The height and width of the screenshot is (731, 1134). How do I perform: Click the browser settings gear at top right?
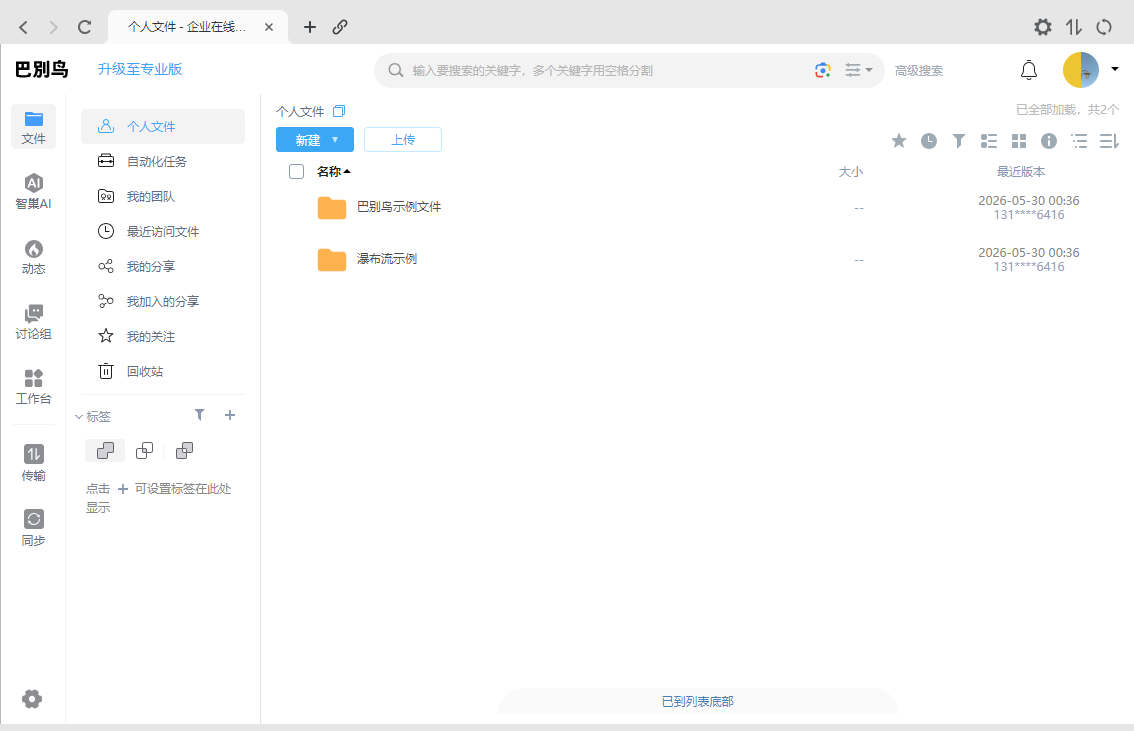[1042, 27]
